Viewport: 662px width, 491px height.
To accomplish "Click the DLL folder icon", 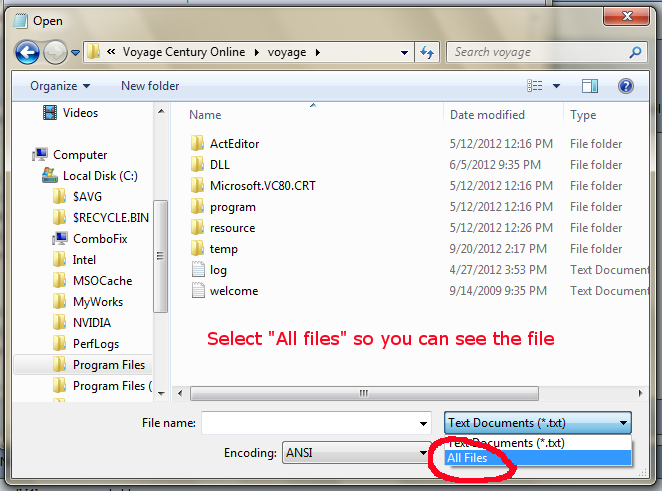I will tap(197, 165).
